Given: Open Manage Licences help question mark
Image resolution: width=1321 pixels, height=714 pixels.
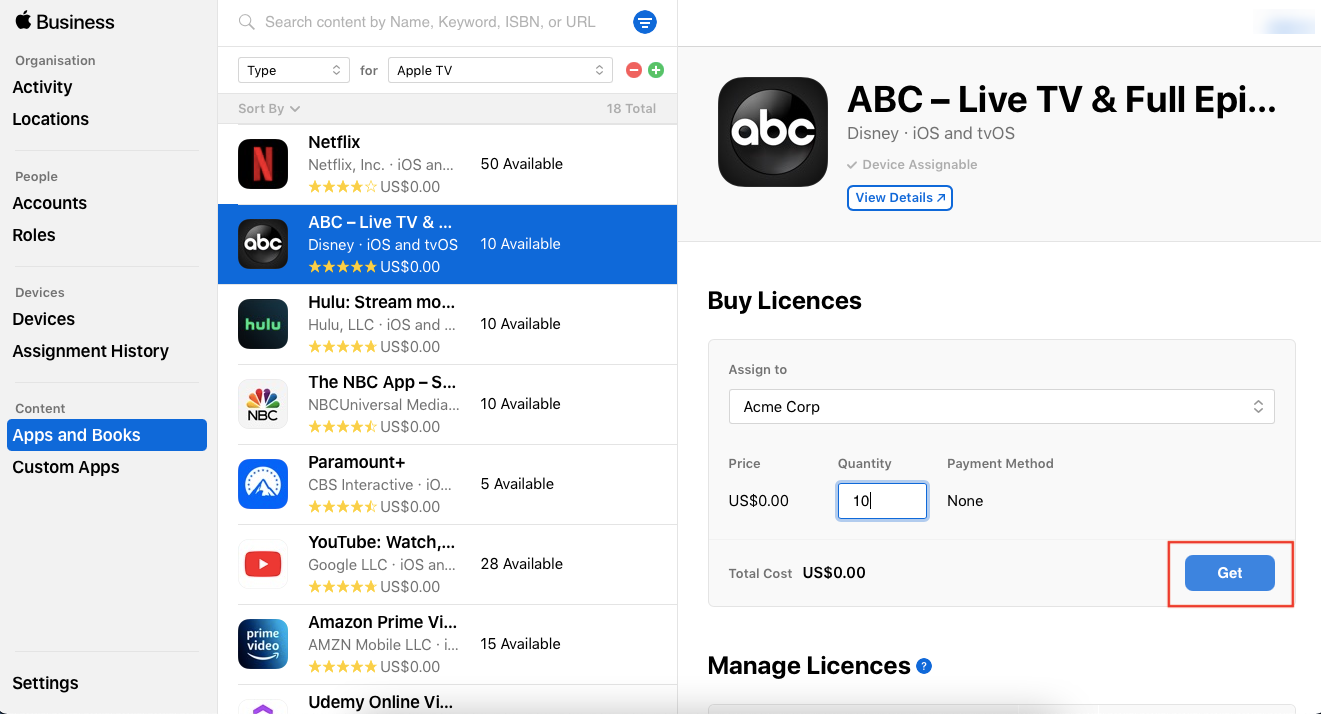Looking at the screenshot, I should [924, 666].
